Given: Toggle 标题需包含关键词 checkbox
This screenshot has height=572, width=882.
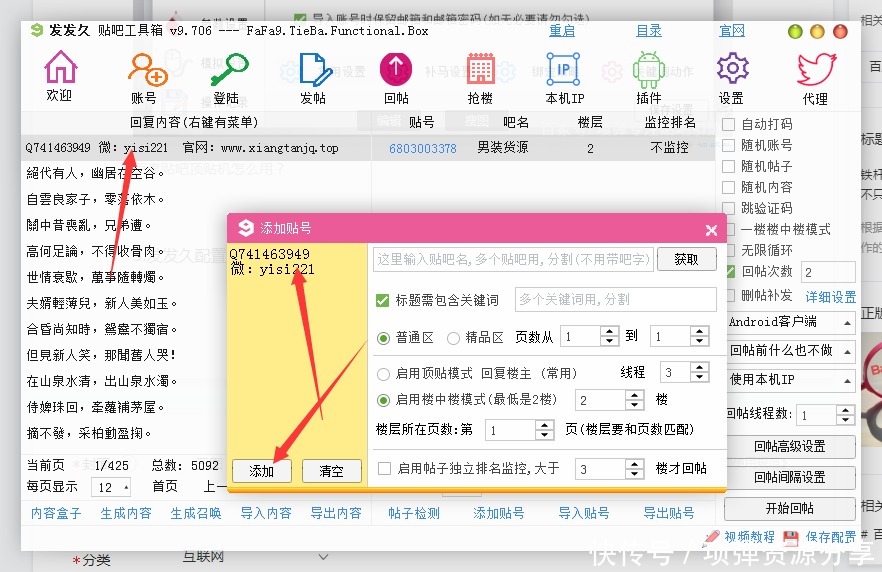Looking at the screenshot, I should (382, 300).
